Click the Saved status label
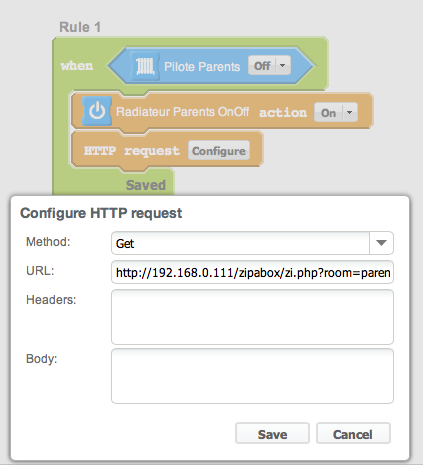The width and height of the screenshot is (423, 465). pos(146,185)
